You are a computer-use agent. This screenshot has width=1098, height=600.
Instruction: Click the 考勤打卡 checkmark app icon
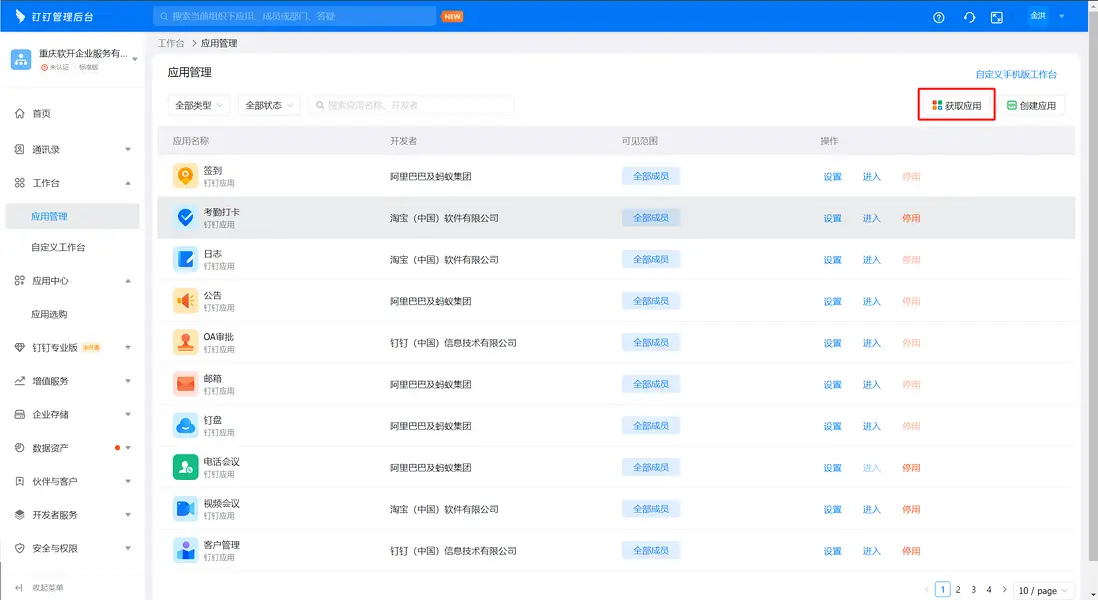click(x=186, y=217)
